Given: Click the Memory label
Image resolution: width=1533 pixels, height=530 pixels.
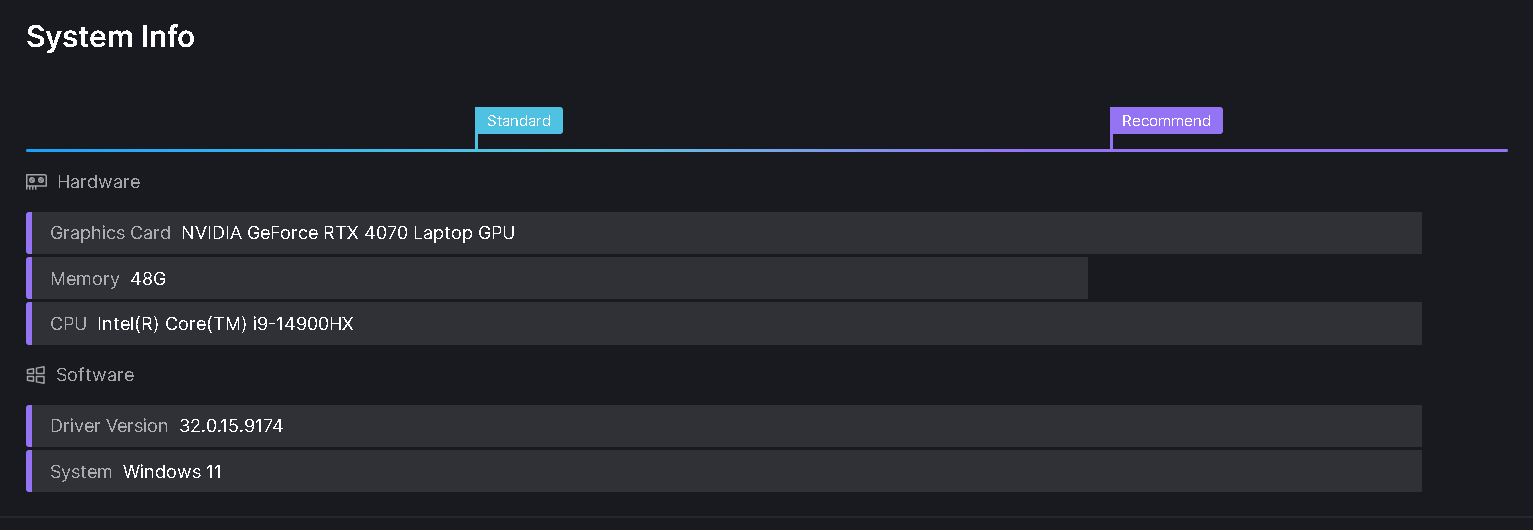Looking at the screenshot, I should click(x=85, y=279).
